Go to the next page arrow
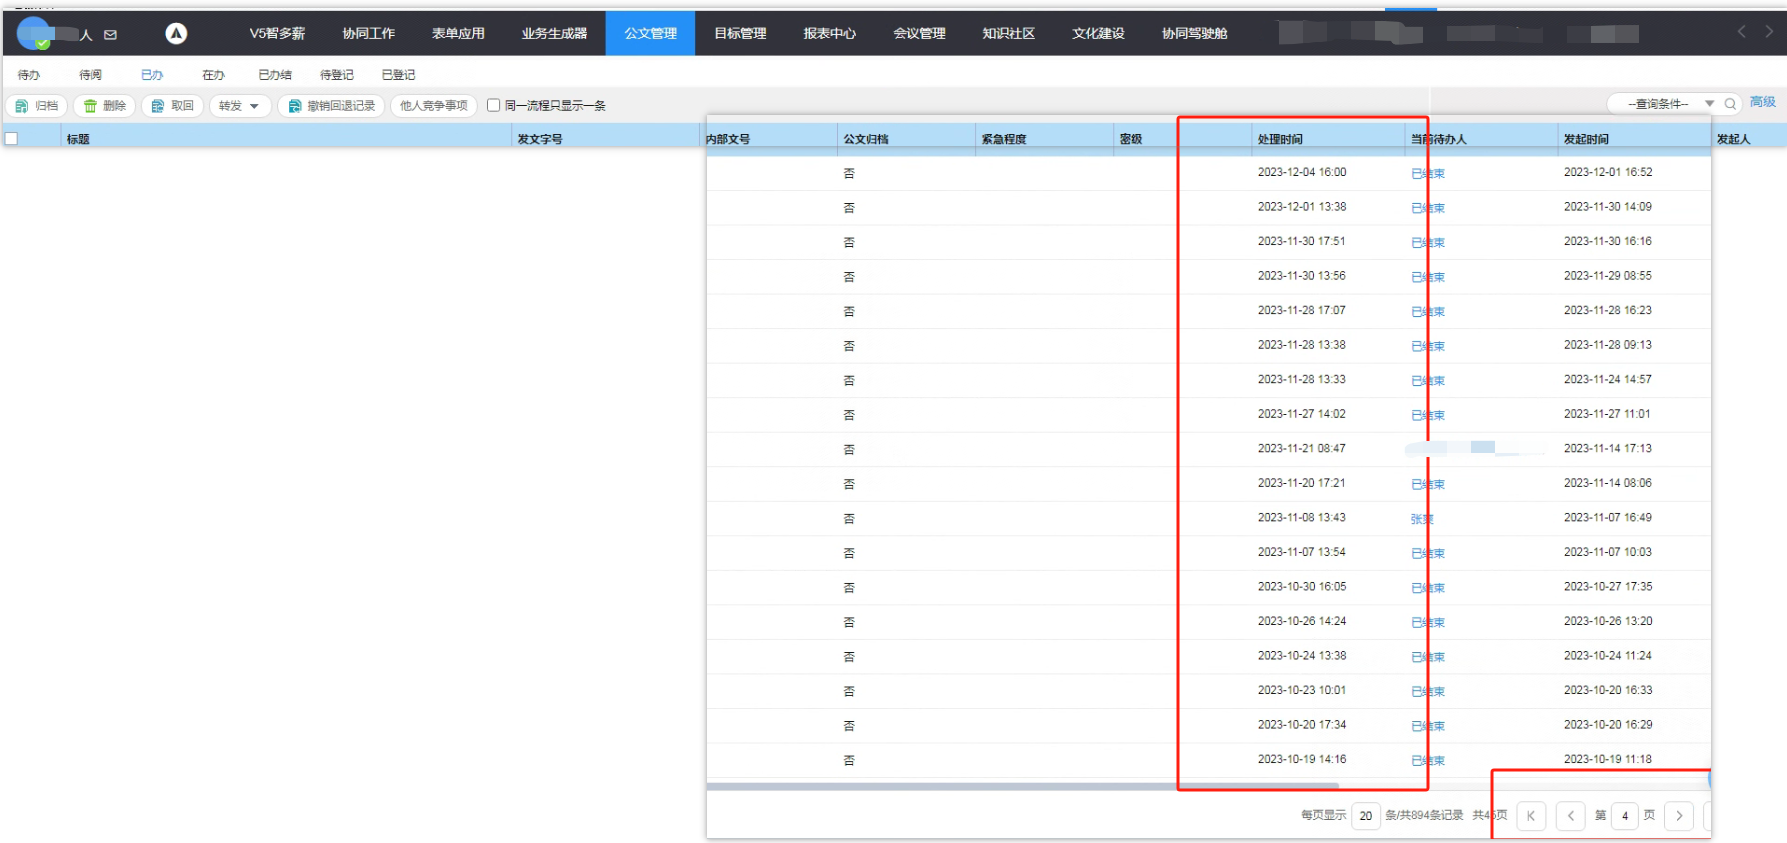This screenshot has height=843, width=1787. [1679, 816]
